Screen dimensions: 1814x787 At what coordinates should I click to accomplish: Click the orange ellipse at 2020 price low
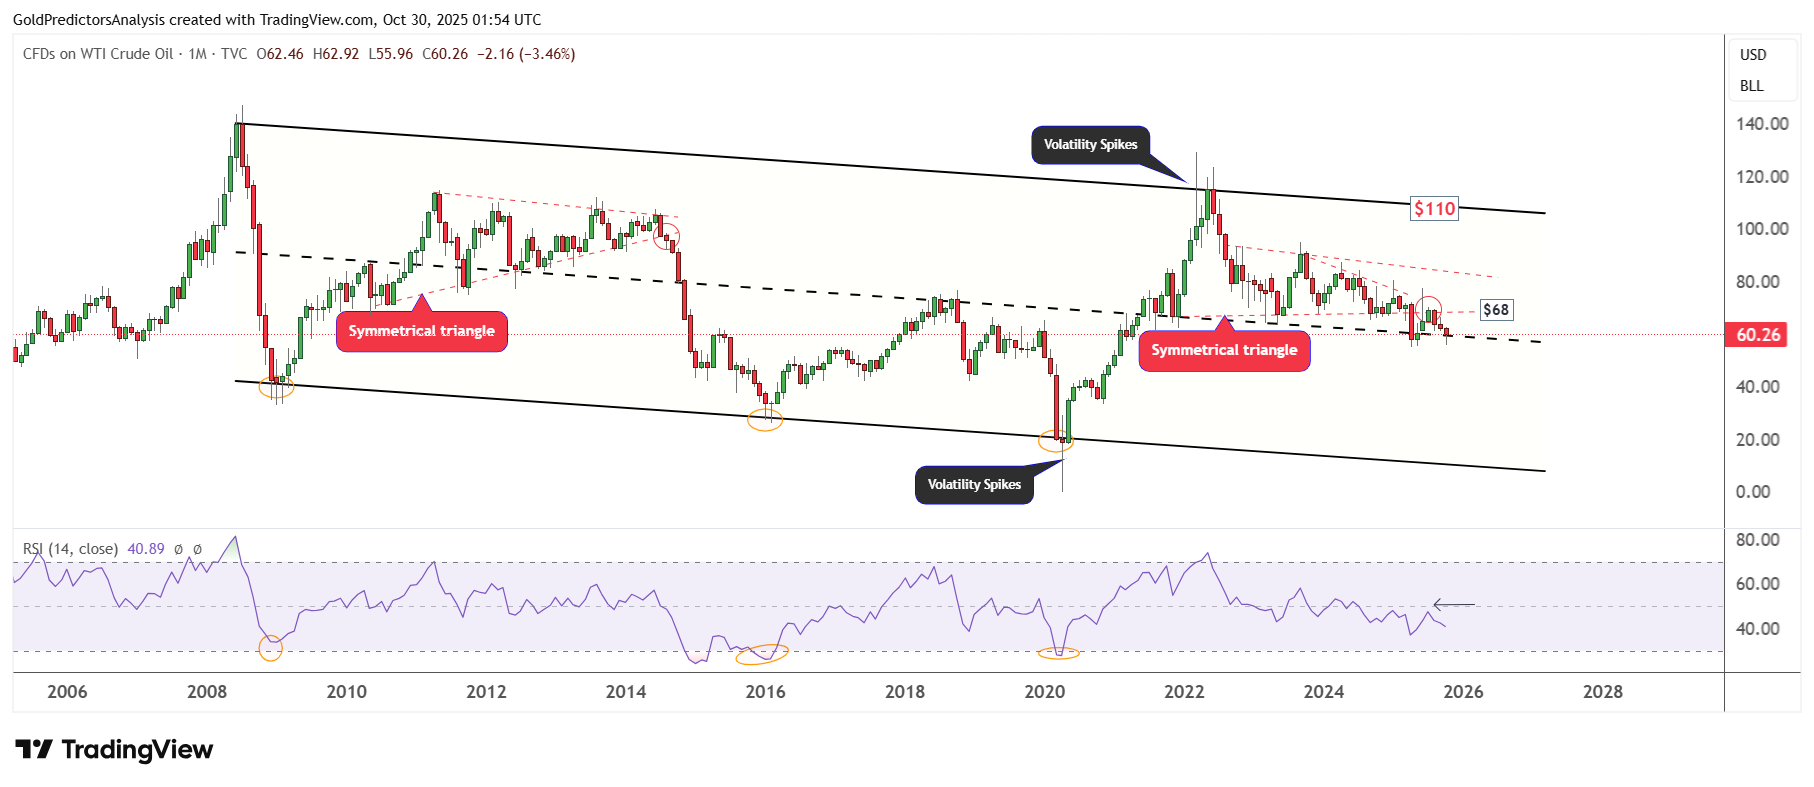tap(1056, 440)
